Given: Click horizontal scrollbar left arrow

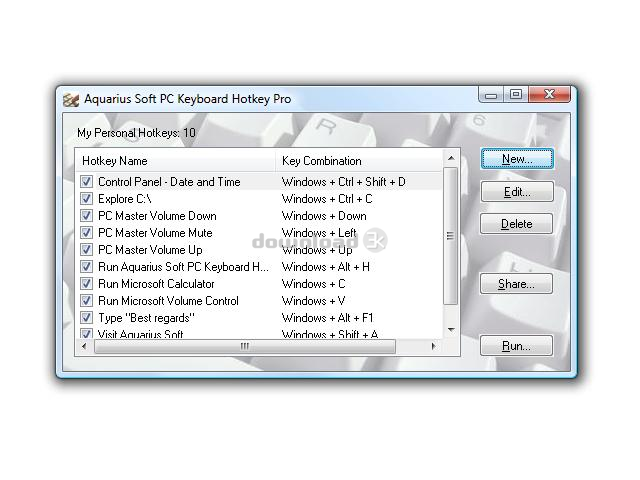Looking at the screenshot, I should 84,347.
